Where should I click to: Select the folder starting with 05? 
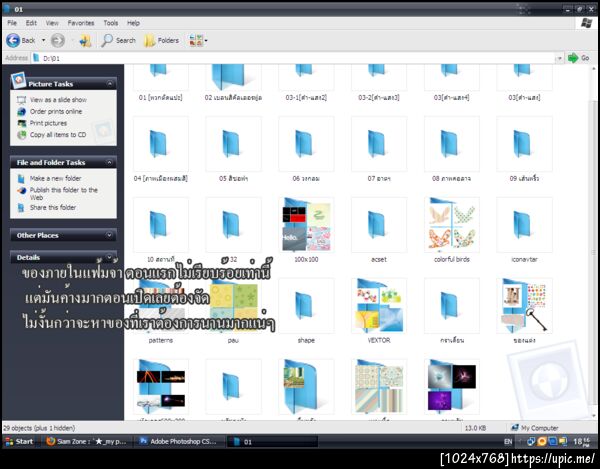(233, 144)
